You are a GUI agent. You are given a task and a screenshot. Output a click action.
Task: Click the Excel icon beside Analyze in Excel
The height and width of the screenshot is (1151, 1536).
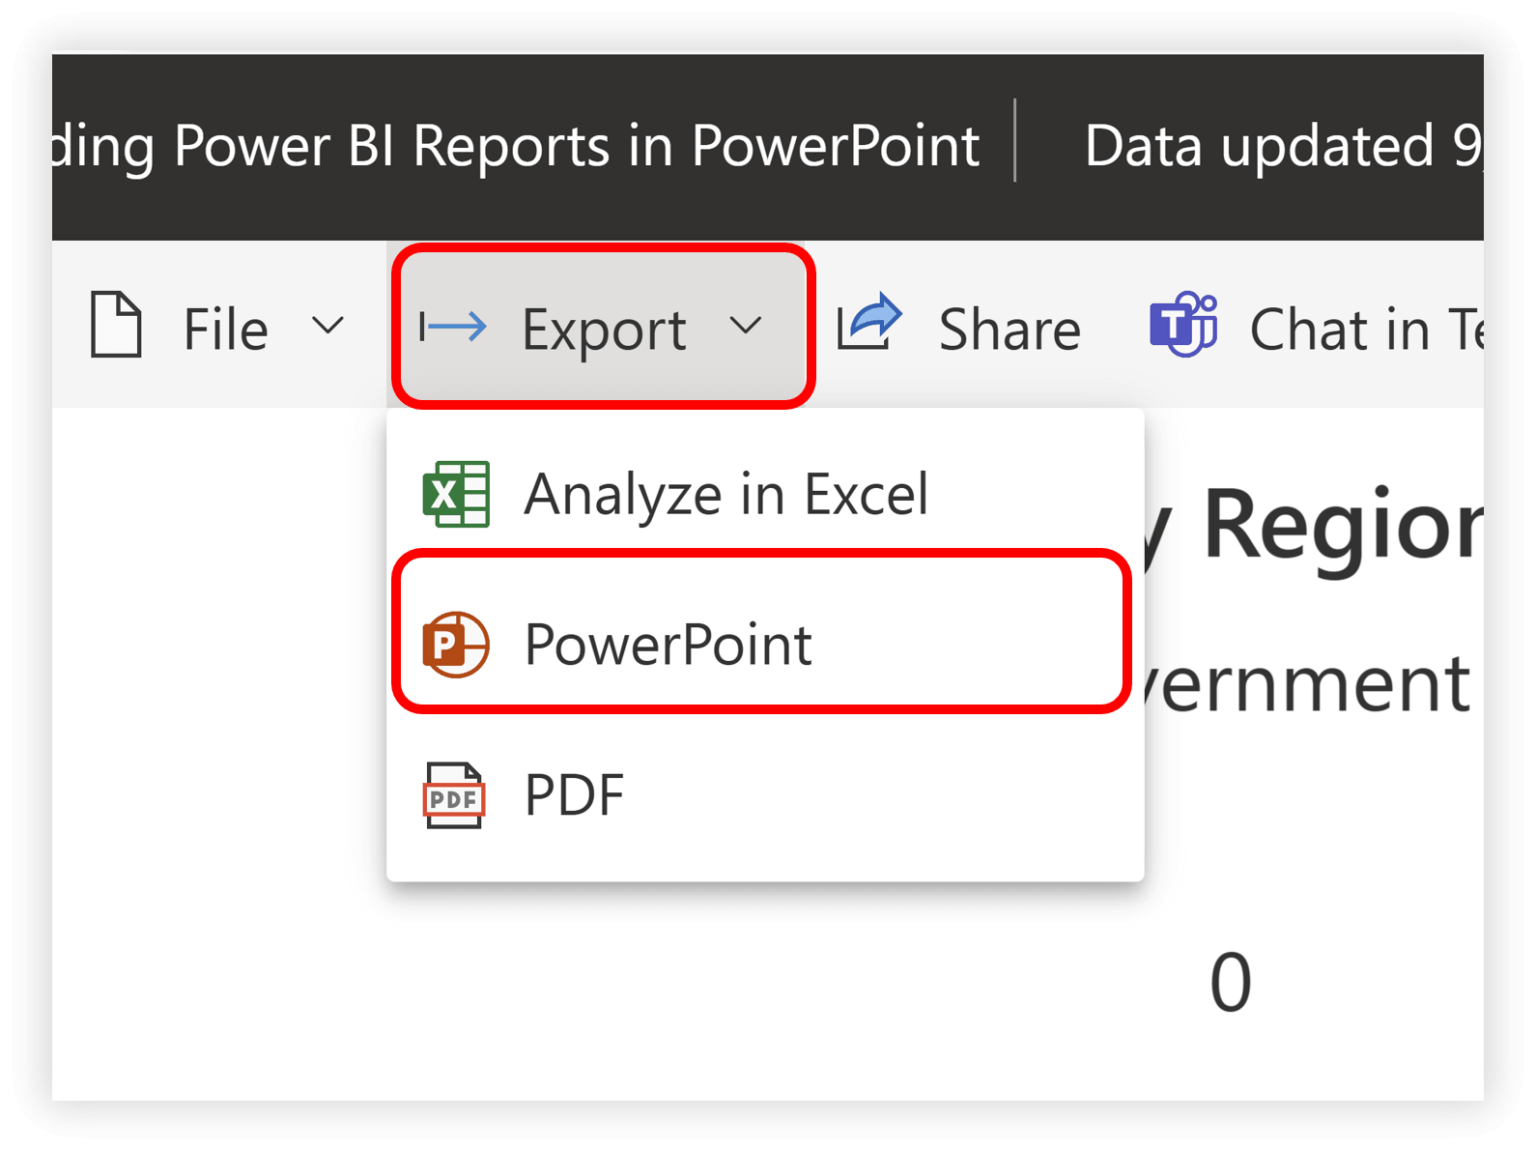coord(456,493)
